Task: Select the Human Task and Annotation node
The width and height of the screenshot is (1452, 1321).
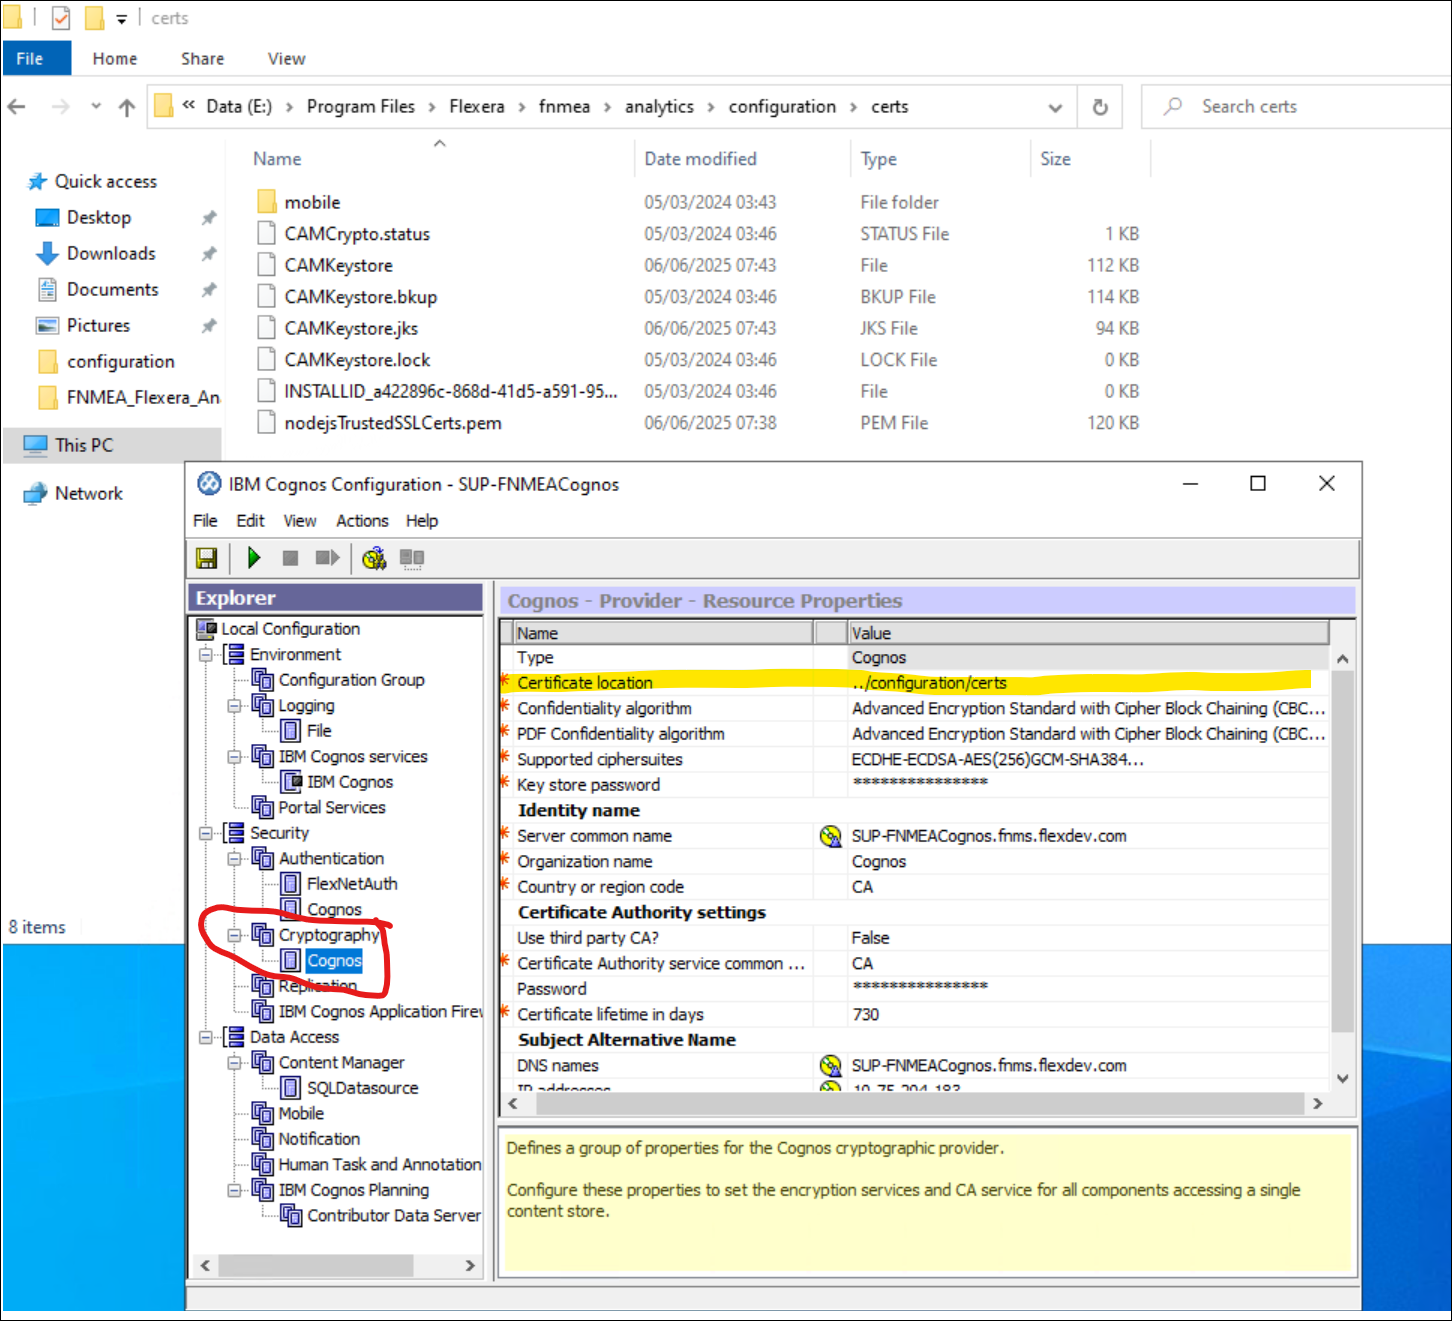Action: click(379, 1165)
